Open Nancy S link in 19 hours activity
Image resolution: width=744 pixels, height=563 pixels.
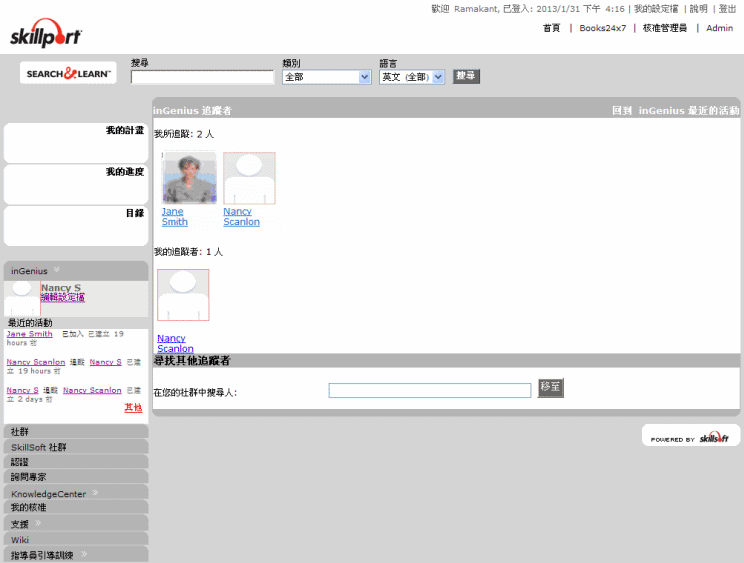coord(105,362)
